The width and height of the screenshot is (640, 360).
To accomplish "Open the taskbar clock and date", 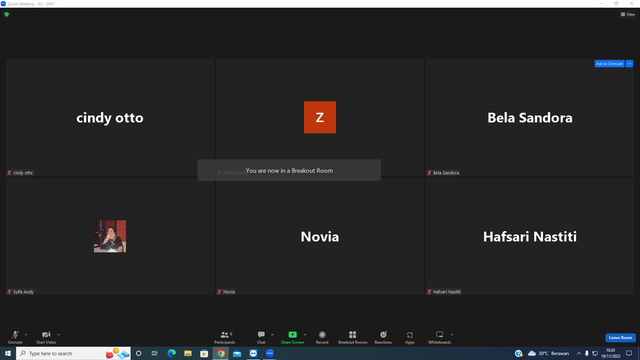I will 611,353.
